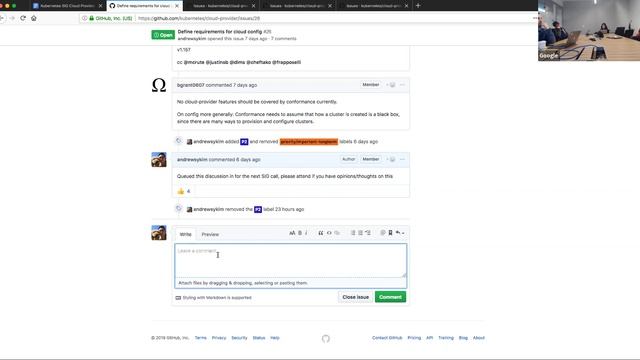Insert a task list in the comment
Screen dimensions: 640x360
tap(368, 233)
